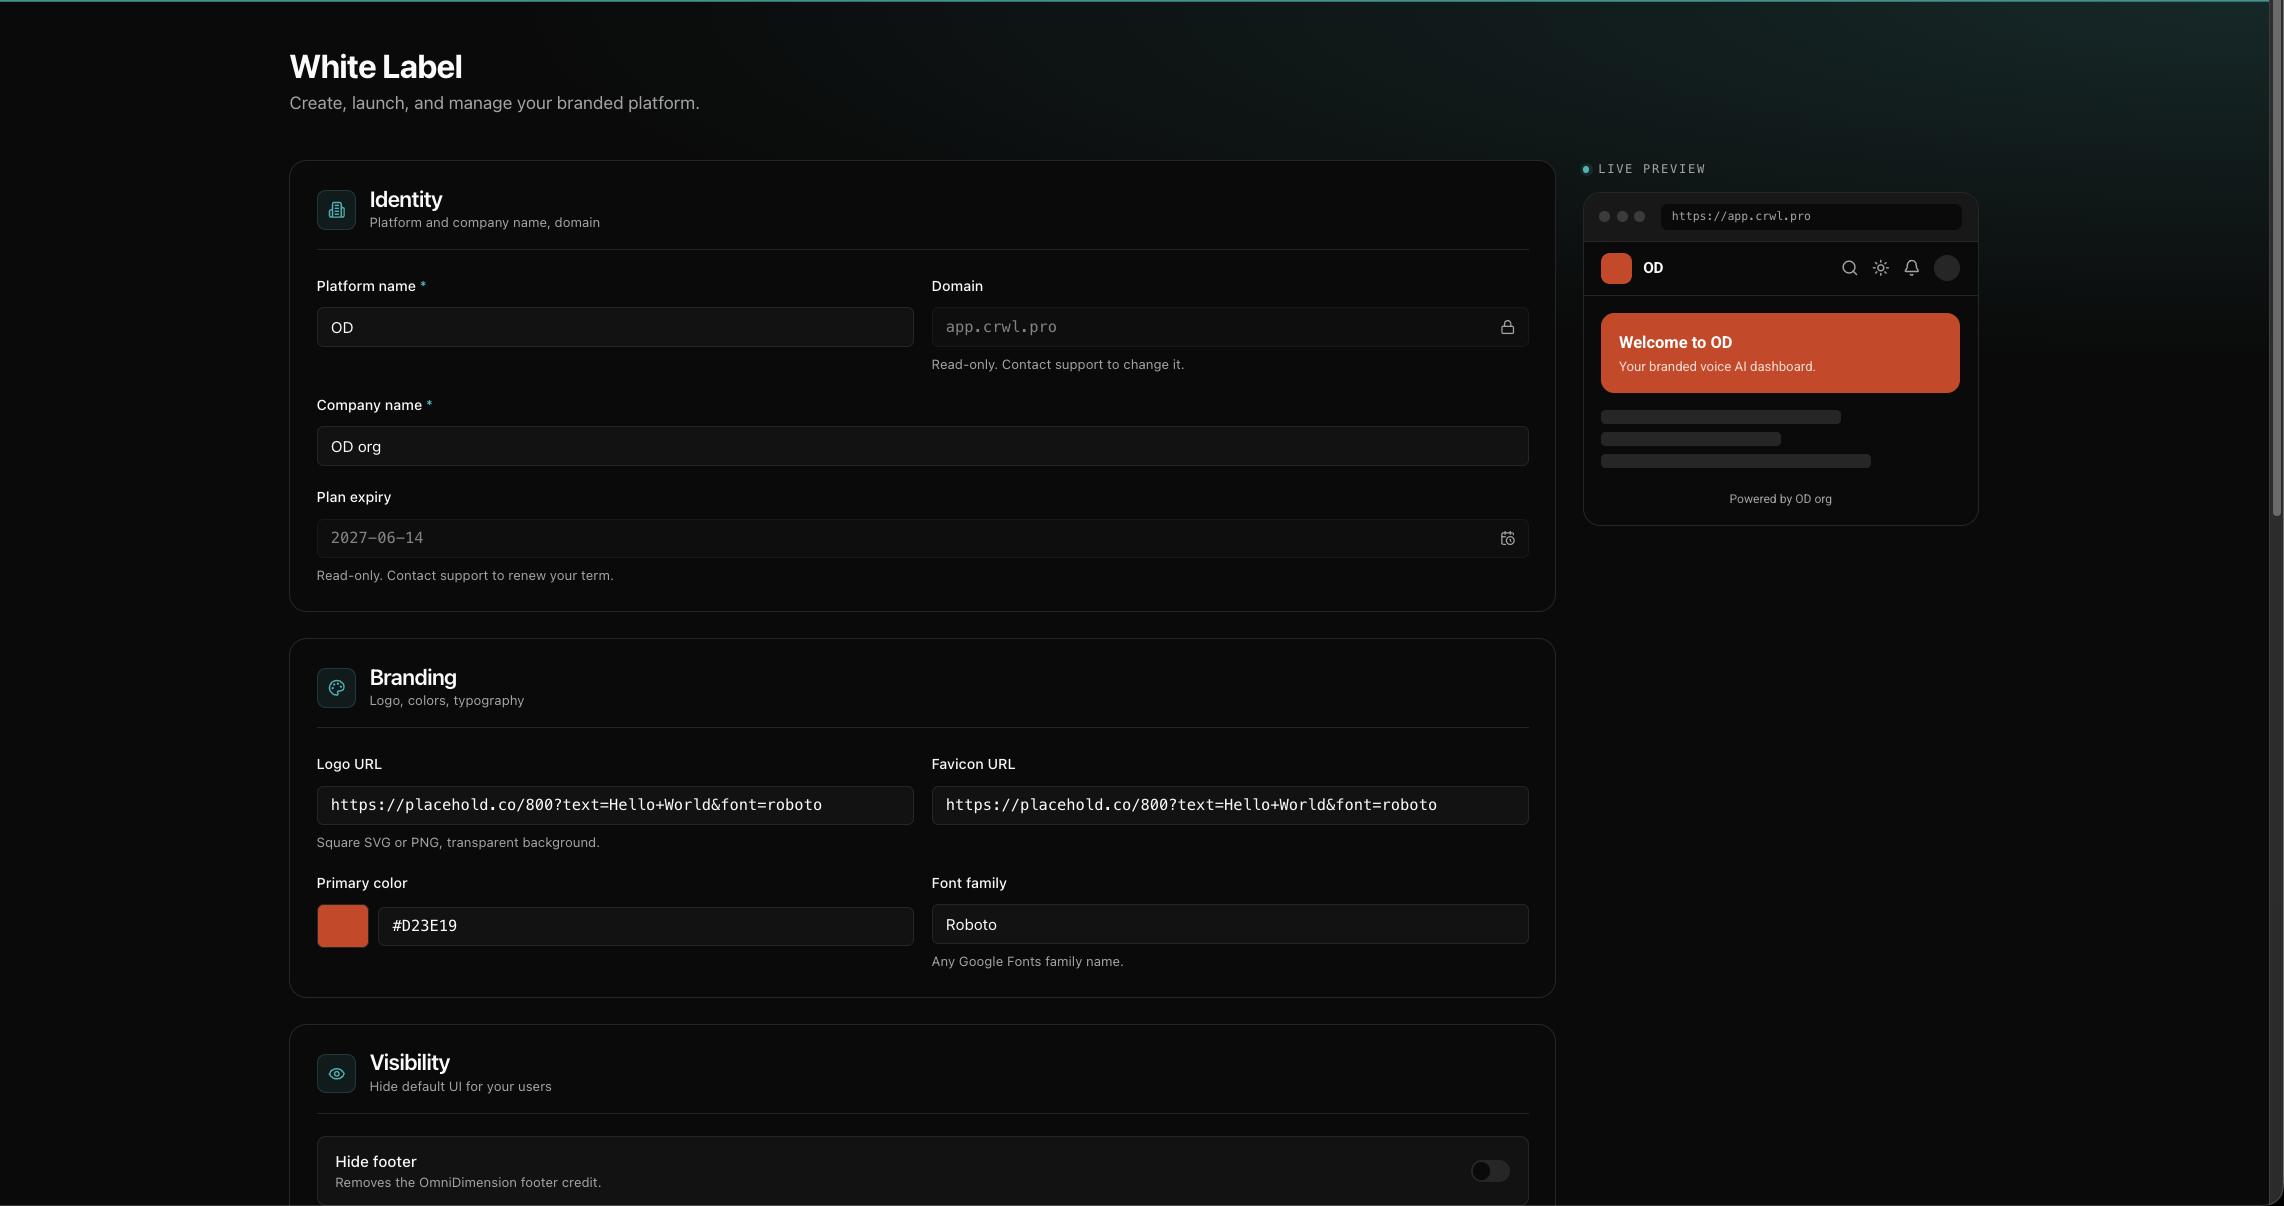Toggle the Hide footer switch
The image size is (2284, 1206).
[1490, 1171]
